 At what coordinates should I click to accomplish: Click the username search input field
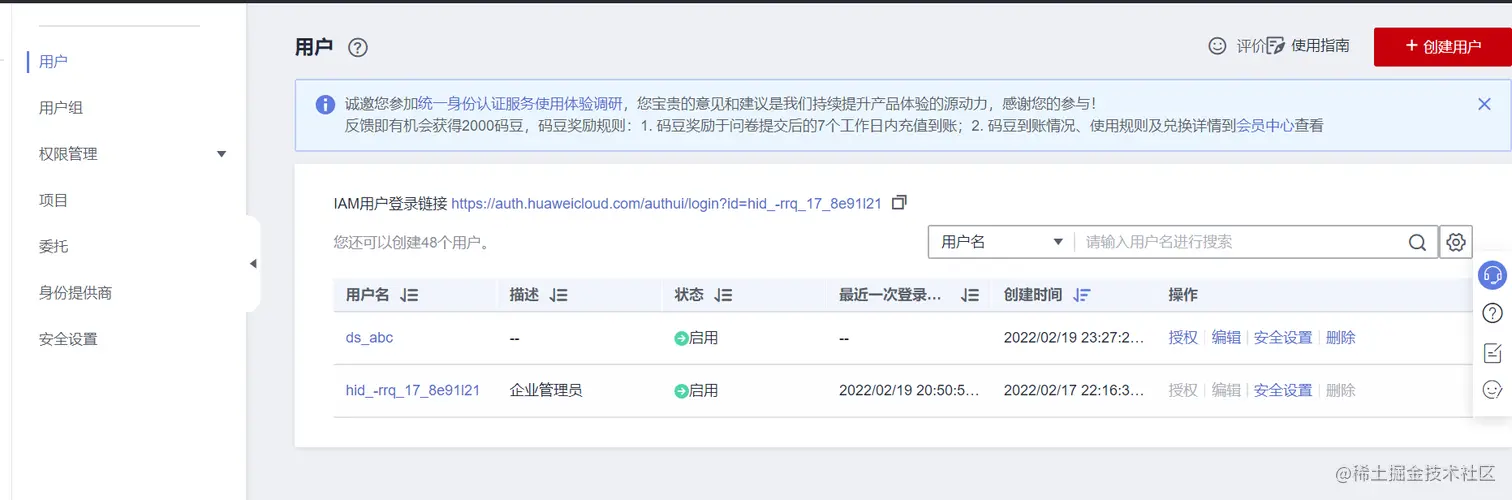click(1240, 242)
